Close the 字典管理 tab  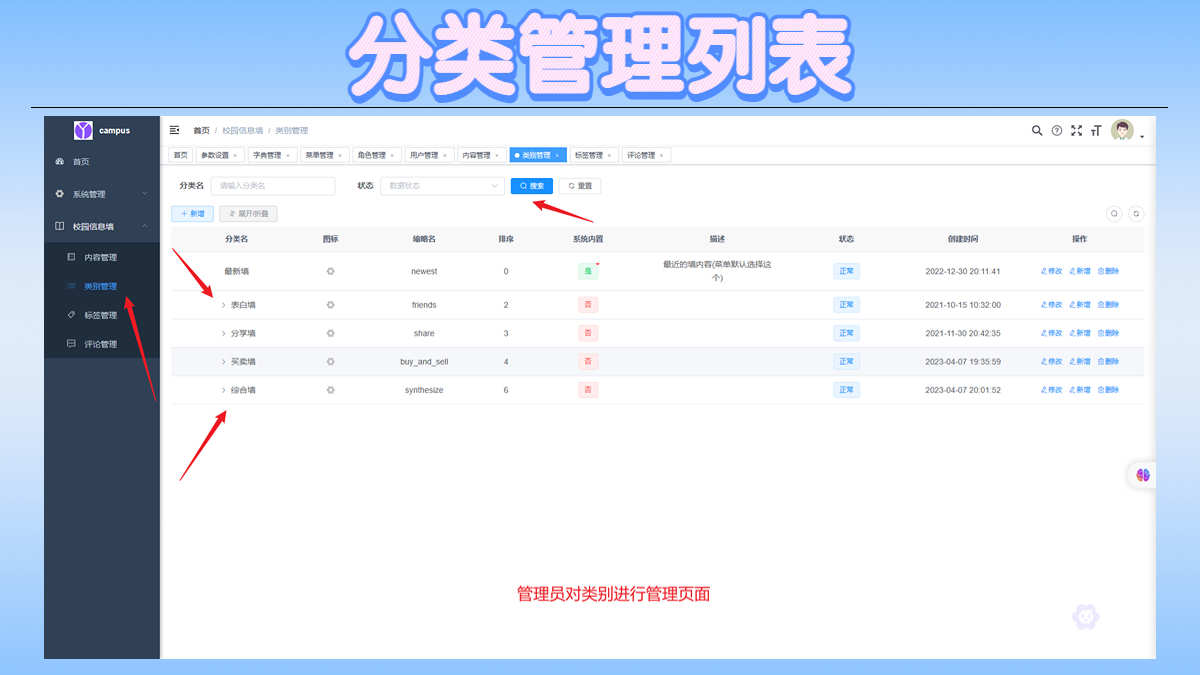pos(287,155)
